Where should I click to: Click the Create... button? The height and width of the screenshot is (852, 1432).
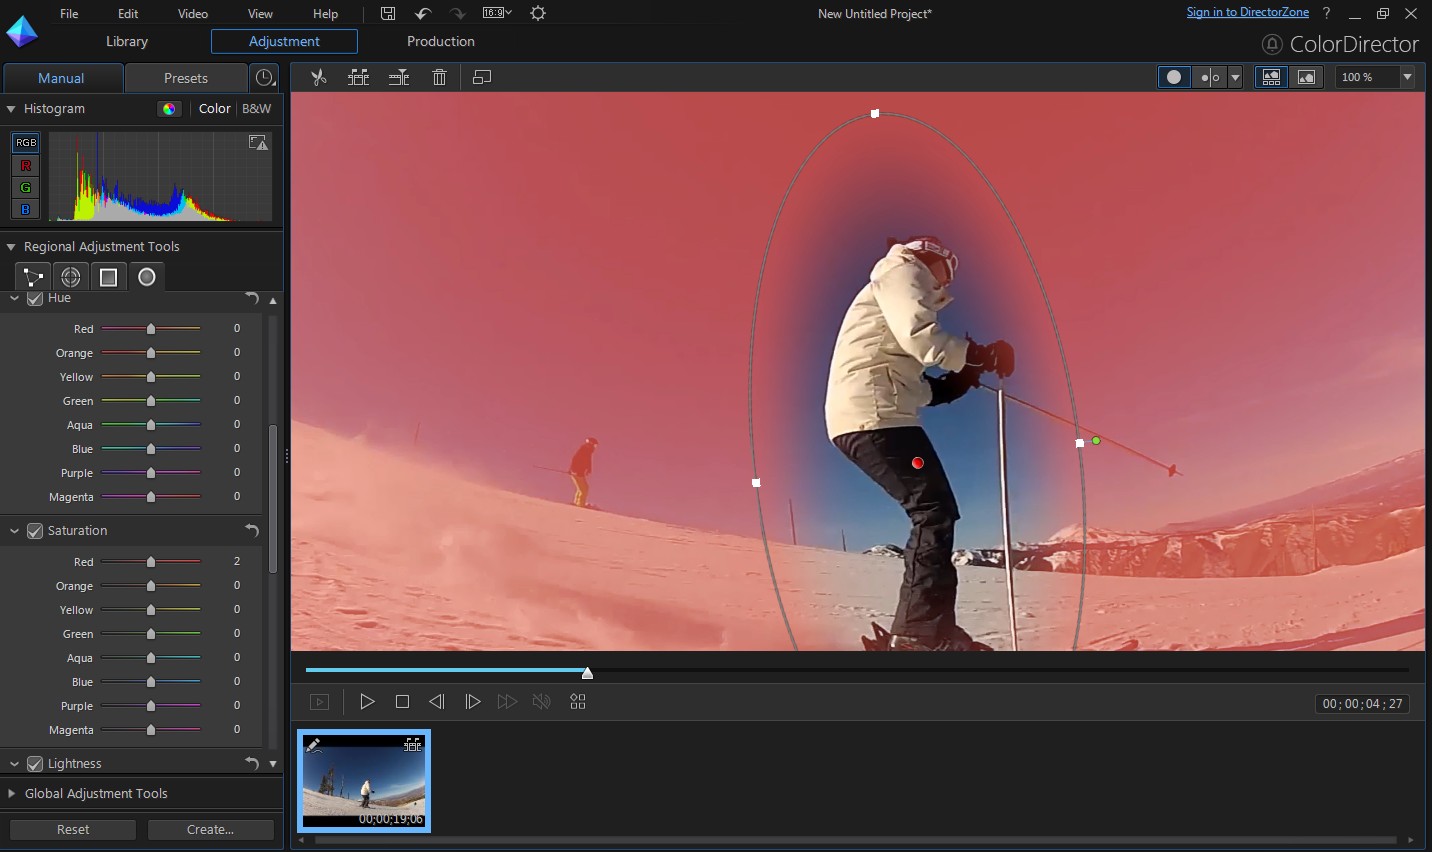(210, 829)
